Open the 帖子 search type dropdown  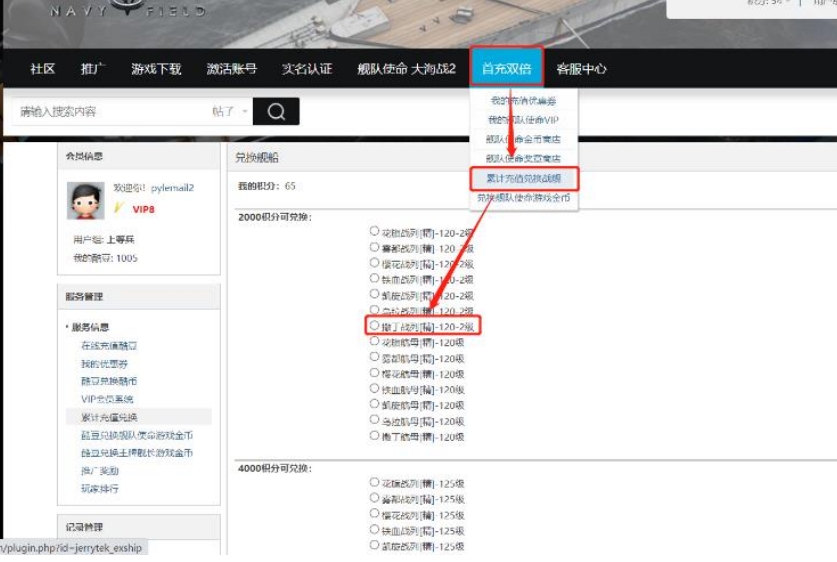pos(230,112)
